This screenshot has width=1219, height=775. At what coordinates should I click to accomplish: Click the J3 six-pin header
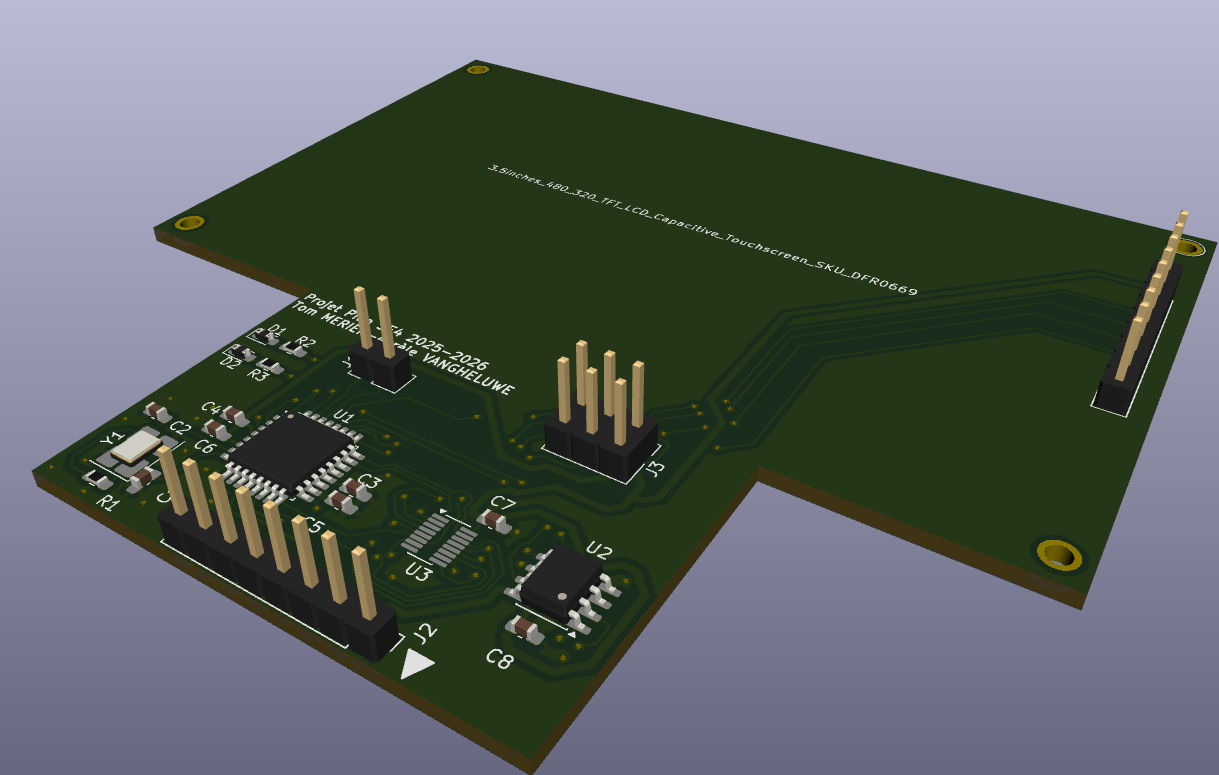coord(600,446)
